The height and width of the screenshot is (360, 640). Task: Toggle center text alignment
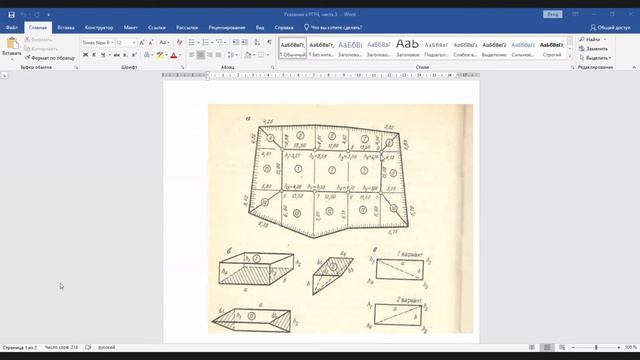201,55
